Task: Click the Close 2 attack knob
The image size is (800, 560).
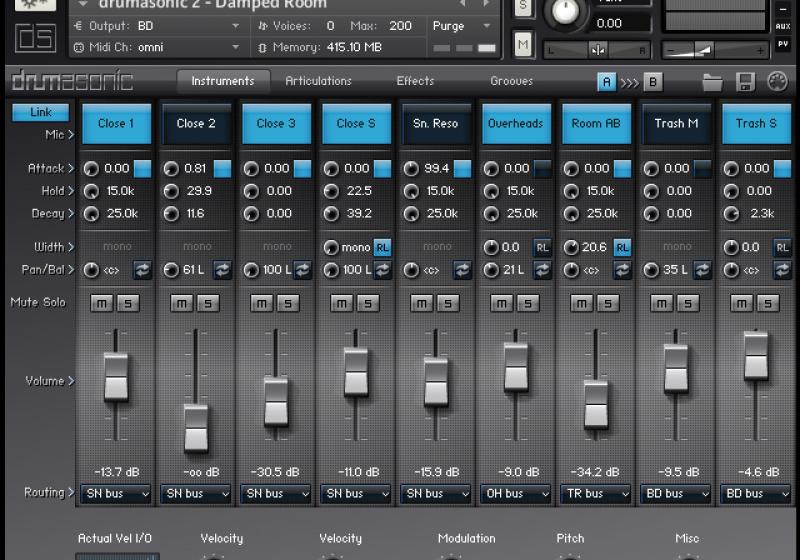Action: pos(171,169)
